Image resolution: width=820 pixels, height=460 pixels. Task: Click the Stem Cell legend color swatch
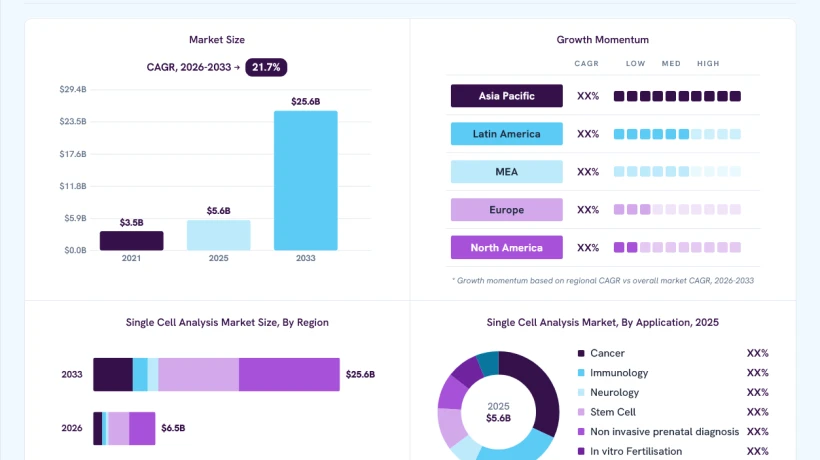point(581,412)
